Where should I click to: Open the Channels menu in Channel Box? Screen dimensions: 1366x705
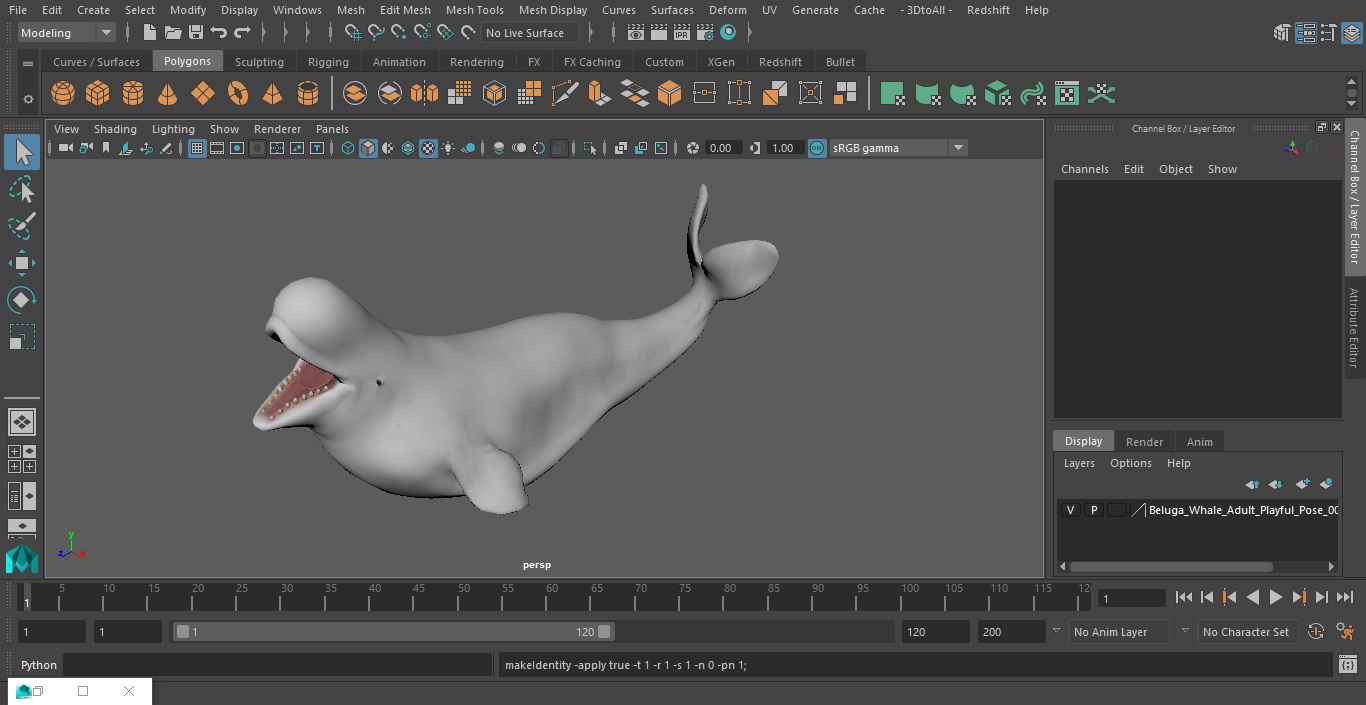1085,169
